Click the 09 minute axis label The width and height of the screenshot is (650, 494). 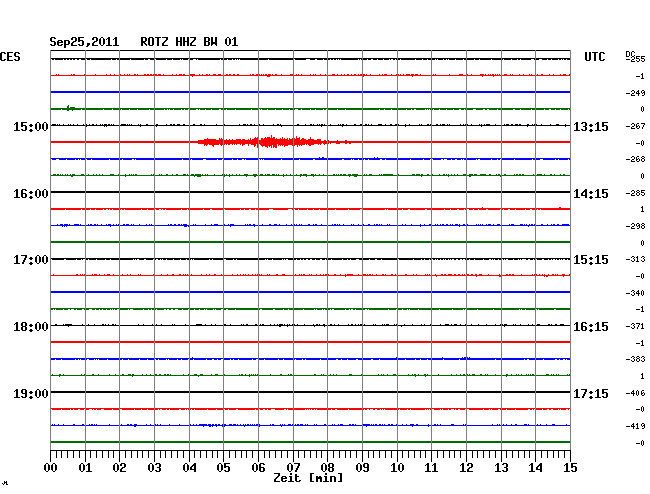point(362,467)
